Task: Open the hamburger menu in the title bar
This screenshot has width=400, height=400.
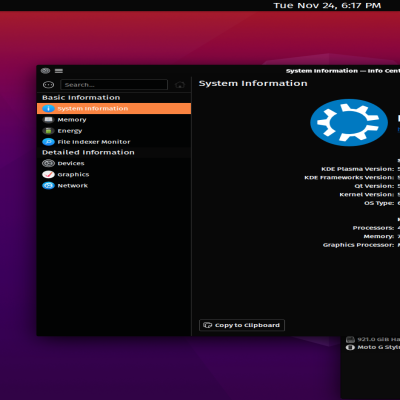Action: [59, 71]
